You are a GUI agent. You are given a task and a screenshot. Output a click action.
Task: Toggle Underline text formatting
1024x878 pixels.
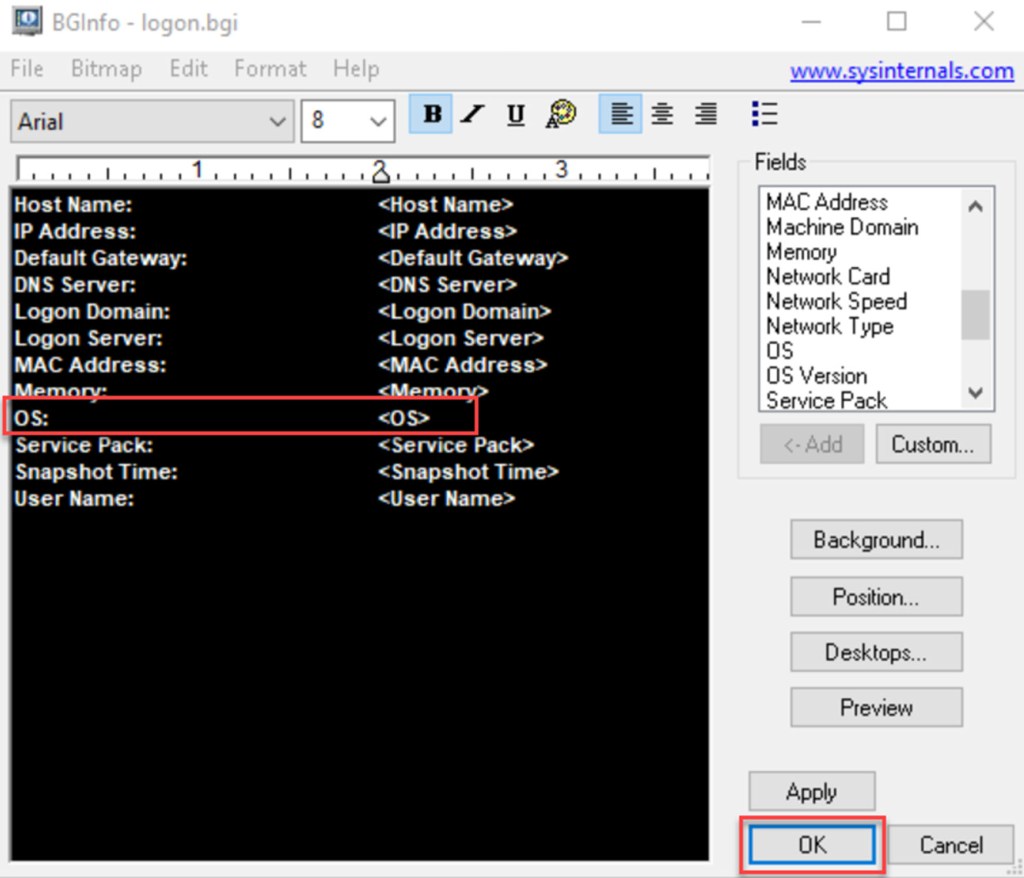click(x=515, y=114)
